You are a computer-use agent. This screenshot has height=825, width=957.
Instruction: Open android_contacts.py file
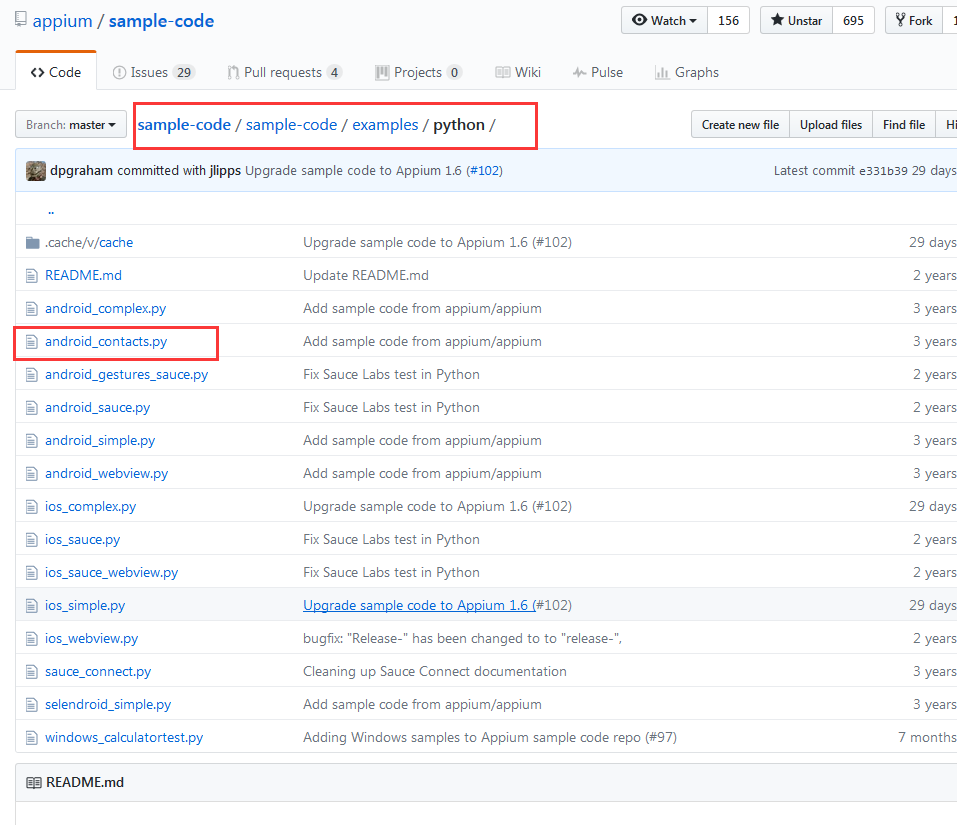tap(106, 341)
